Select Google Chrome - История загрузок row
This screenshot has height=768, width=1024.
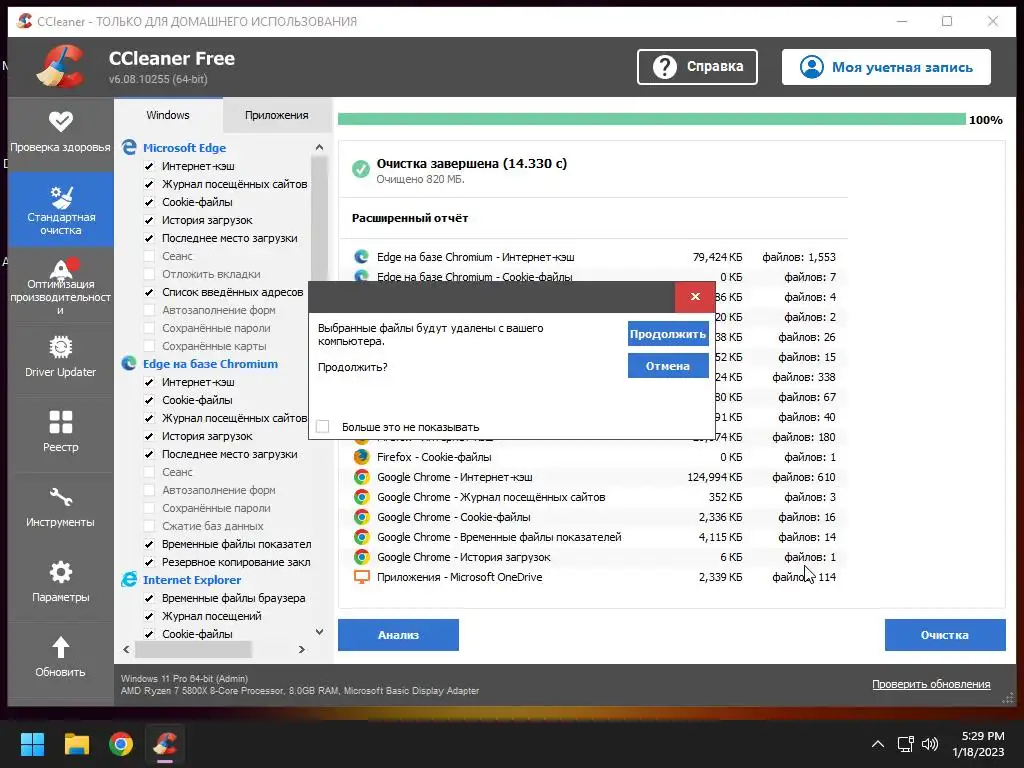point(594,556)
